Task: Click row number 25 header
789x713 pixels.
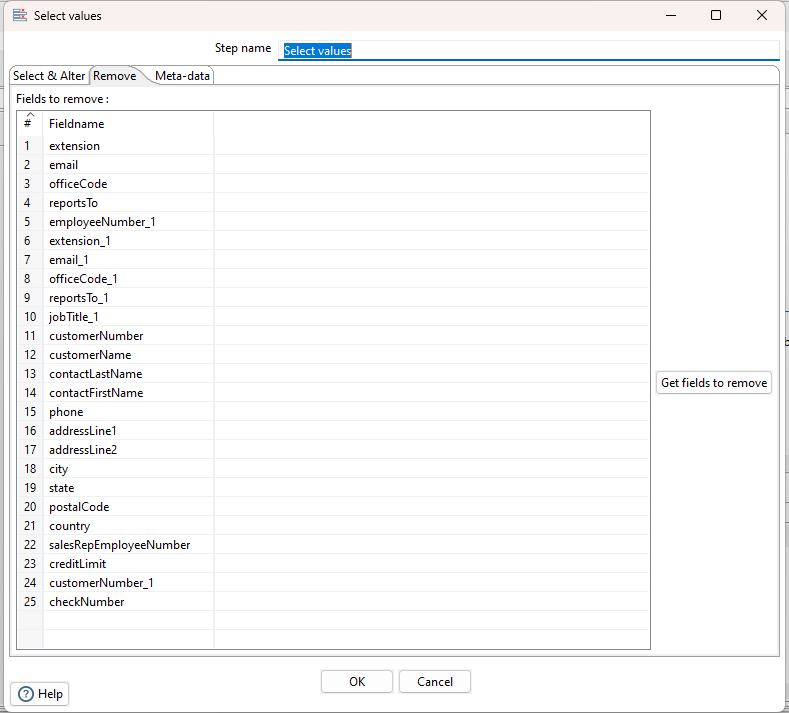Action: pyautogui.click(x=29, y=602)
